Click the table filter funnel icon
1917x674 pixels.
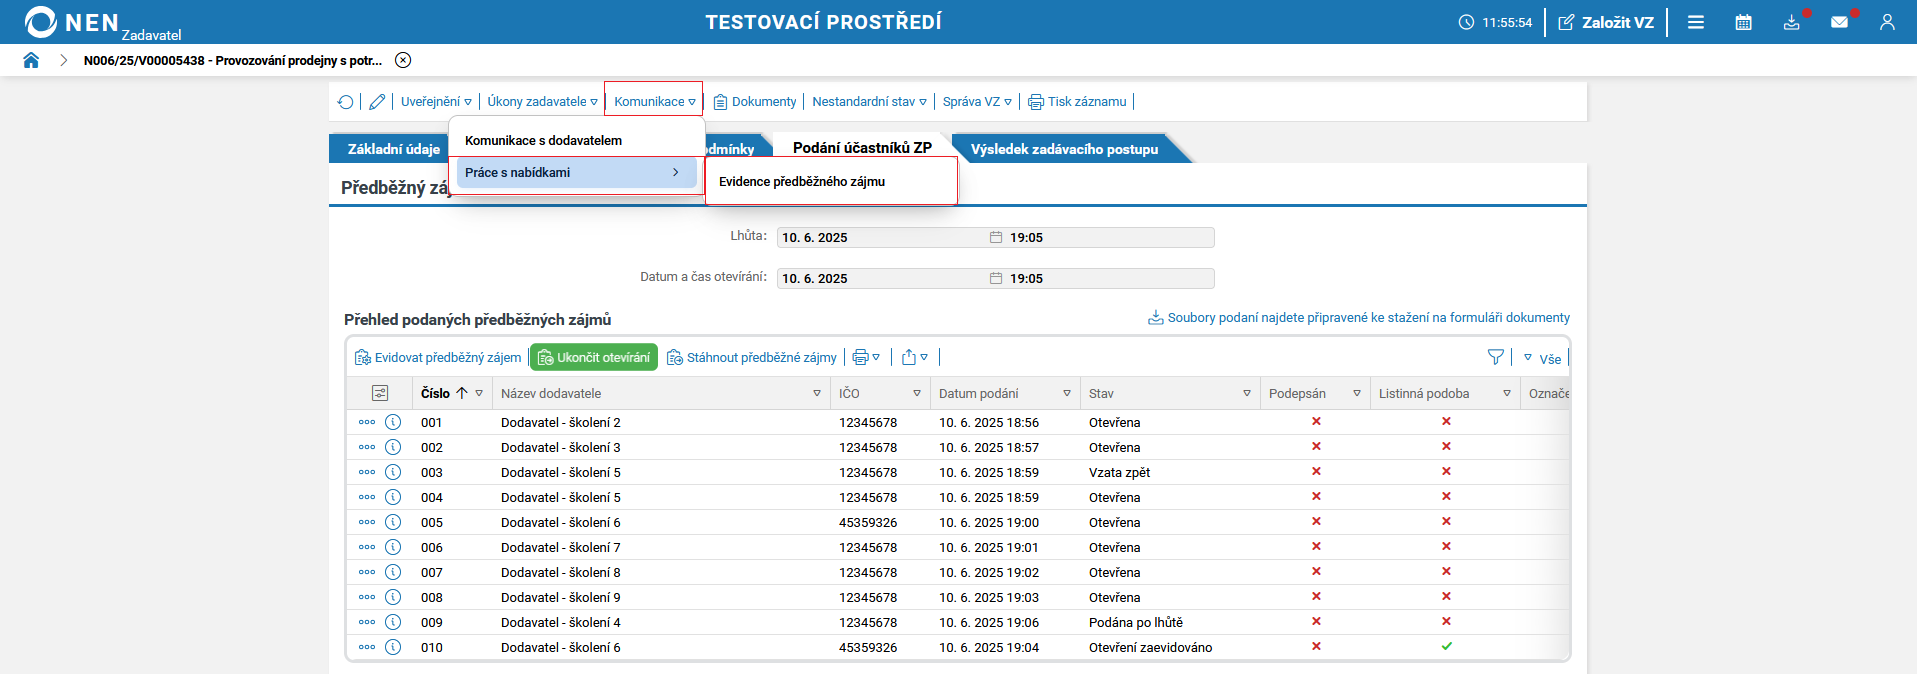point(1496,357)
